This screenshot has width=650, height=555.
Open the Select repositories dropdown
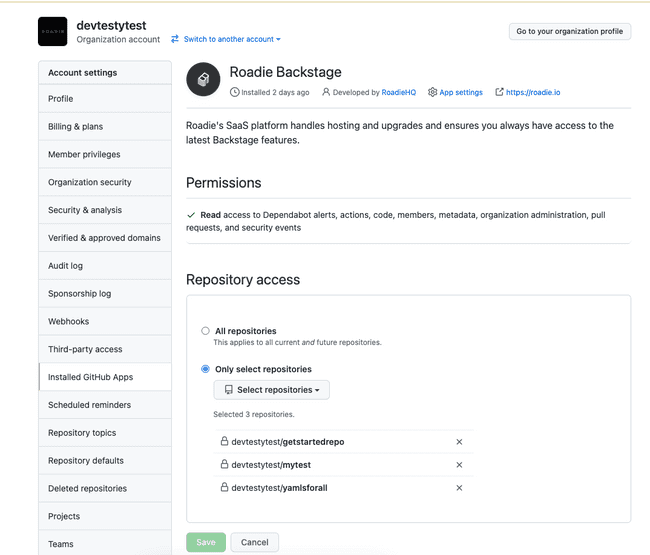click(x=272, y=390)
